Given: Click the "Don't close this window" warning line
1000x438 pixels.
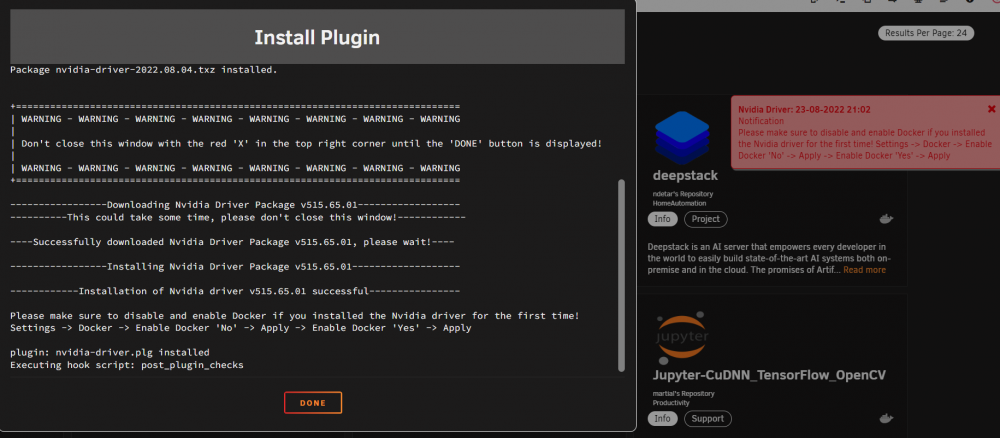Looking at the screenshot, I should point(311,144).
